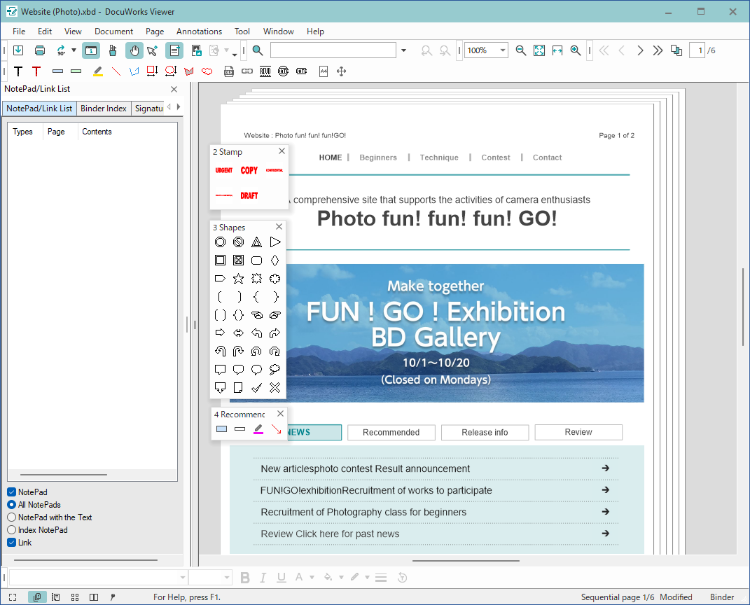Open the Tool menu

242,31
